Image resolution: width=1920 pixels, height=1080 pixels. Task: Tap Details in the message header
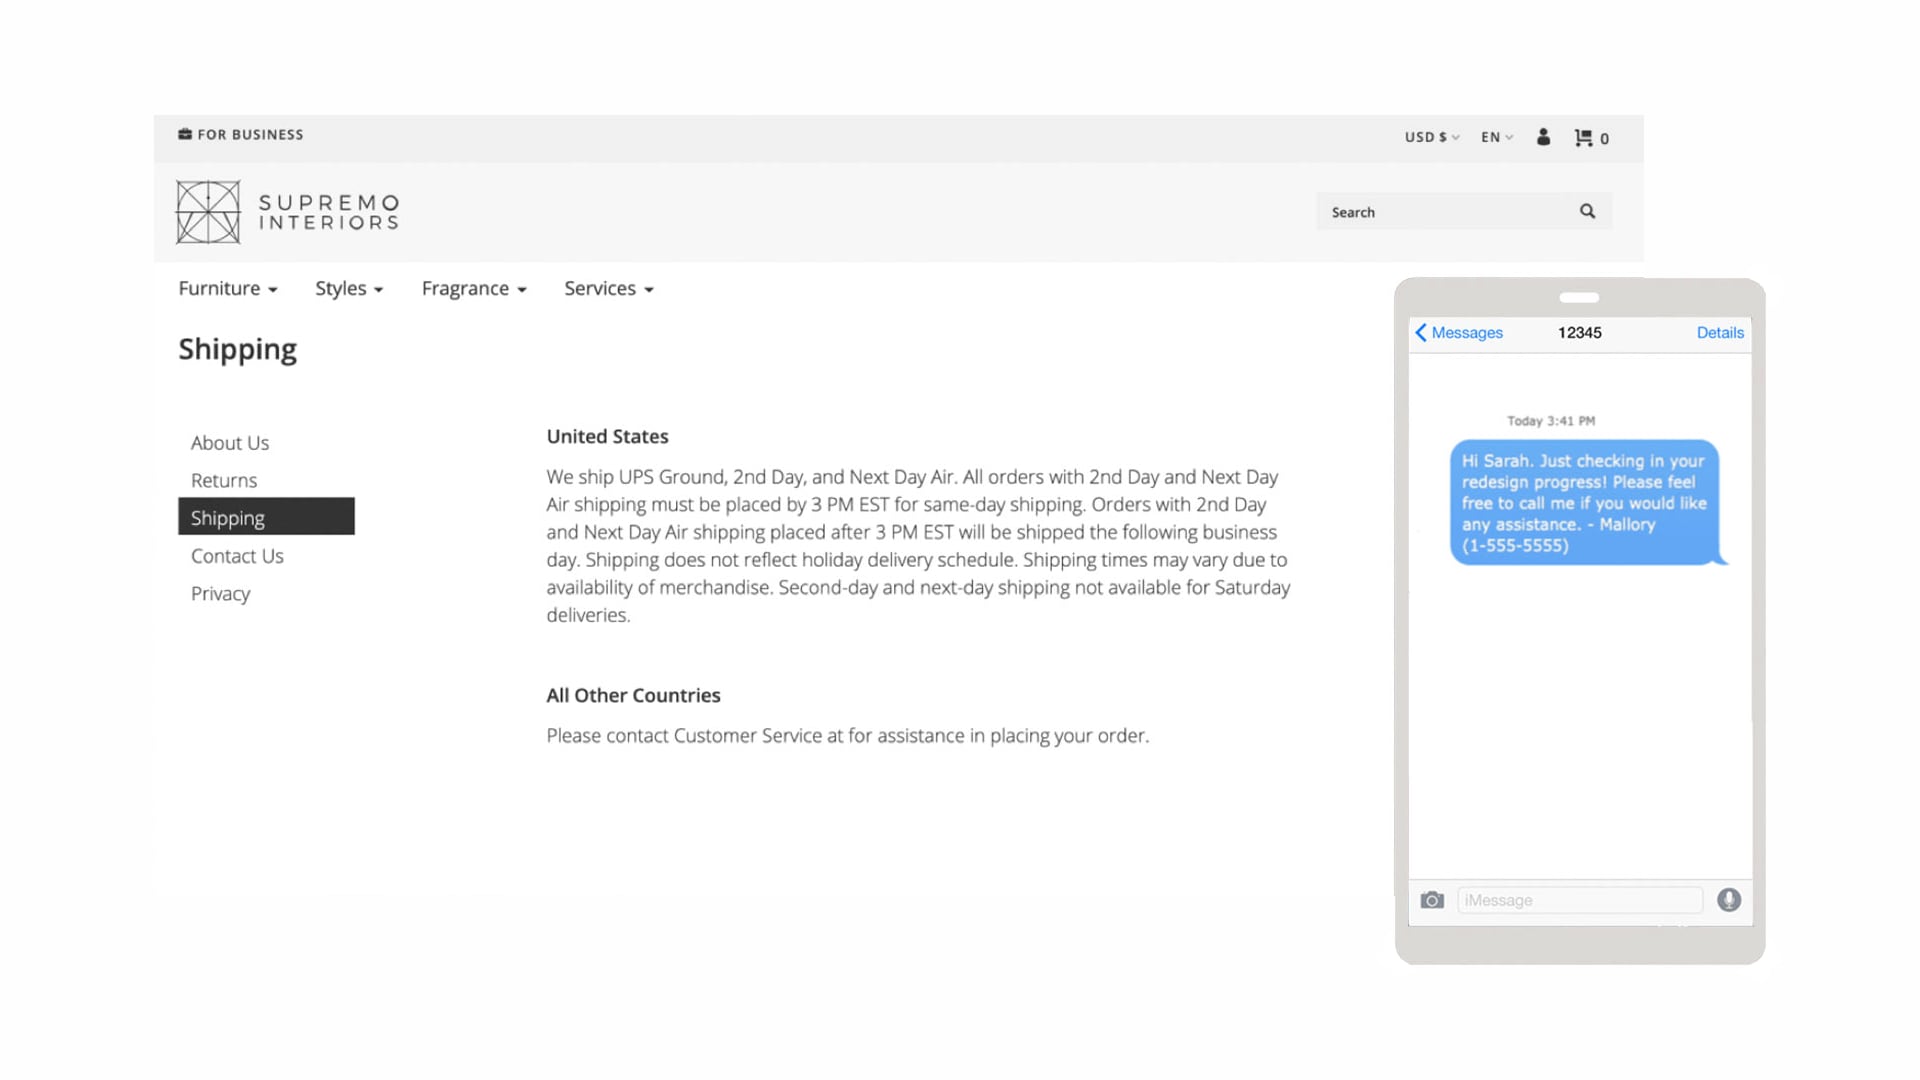(1719, 333)
